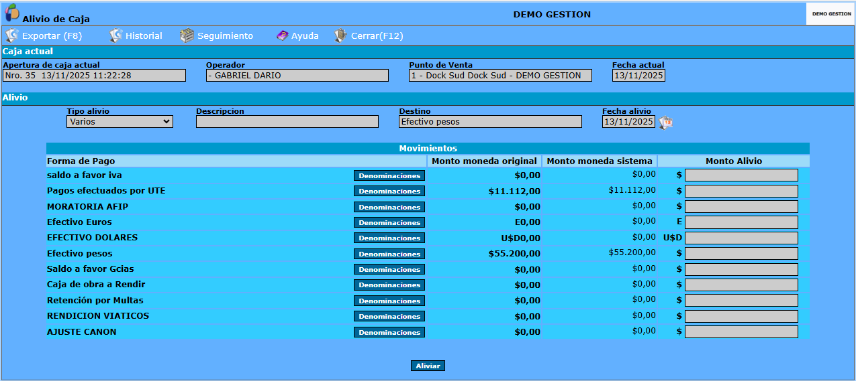Open Denominaciones for Retención por Multas
This screenshot has width=856, height=381.
coord(389,301)
